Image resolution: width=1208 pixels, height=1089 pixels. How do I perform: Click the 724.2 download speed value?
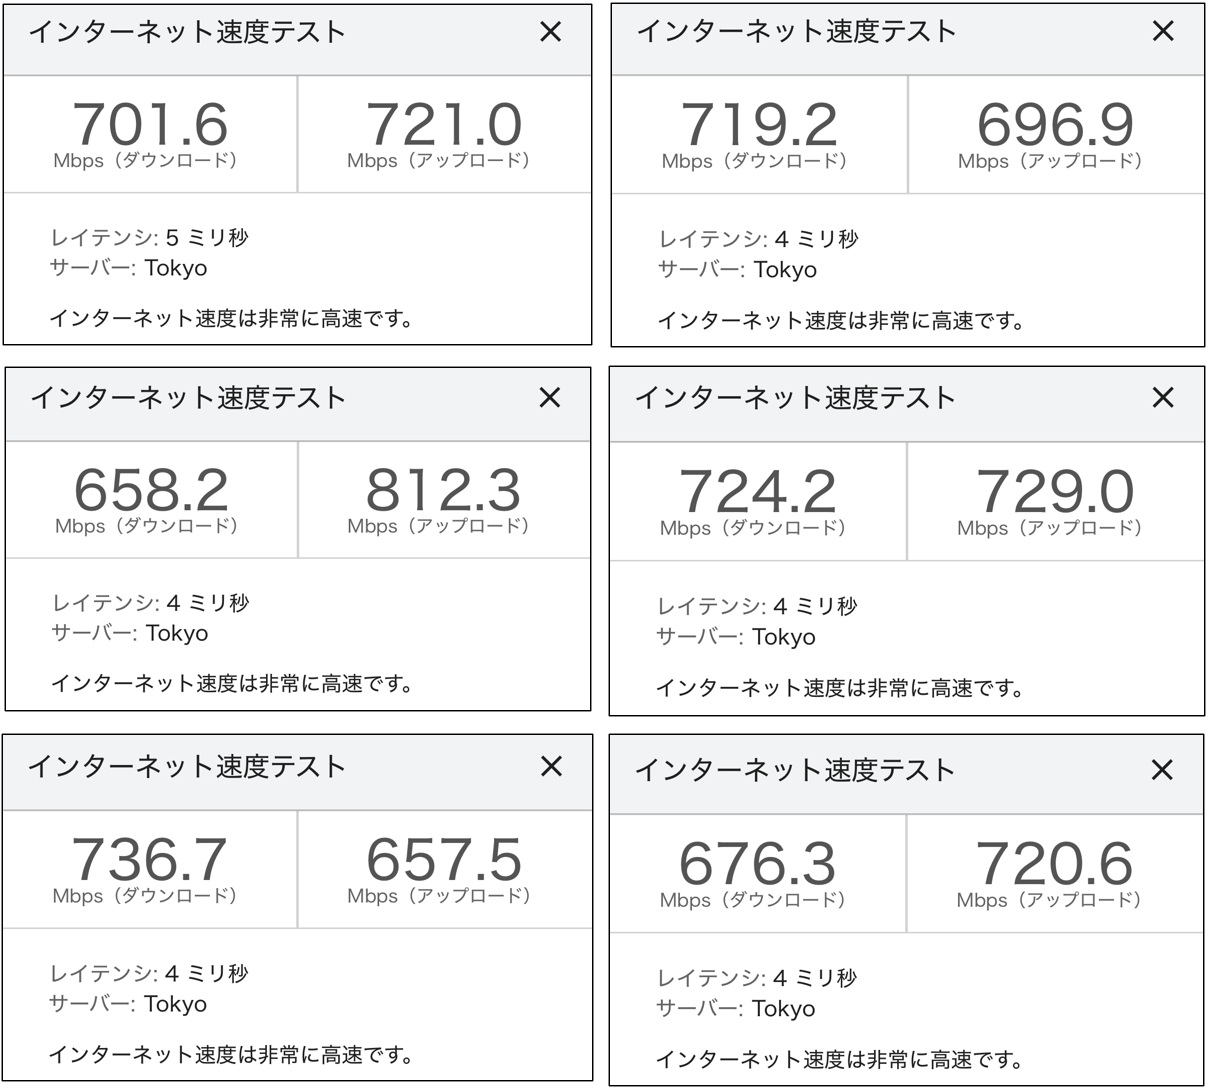pyautogui.click(x=758, y=492)
